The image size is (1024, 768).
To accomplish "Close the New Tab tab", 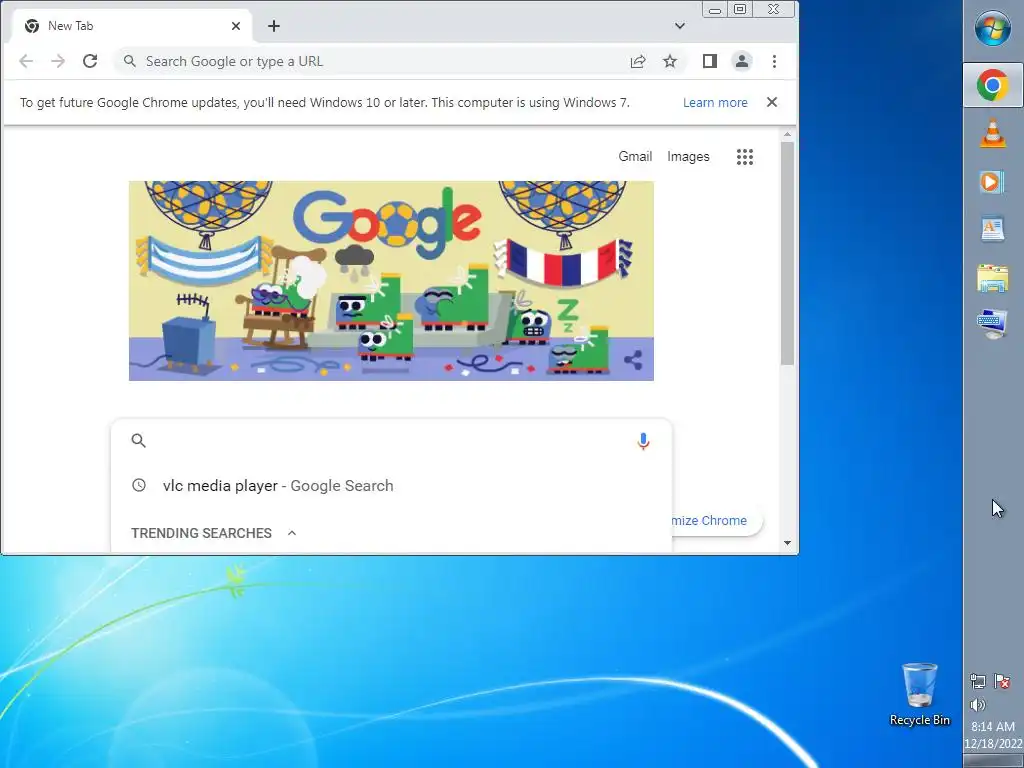I will point(236,26).
